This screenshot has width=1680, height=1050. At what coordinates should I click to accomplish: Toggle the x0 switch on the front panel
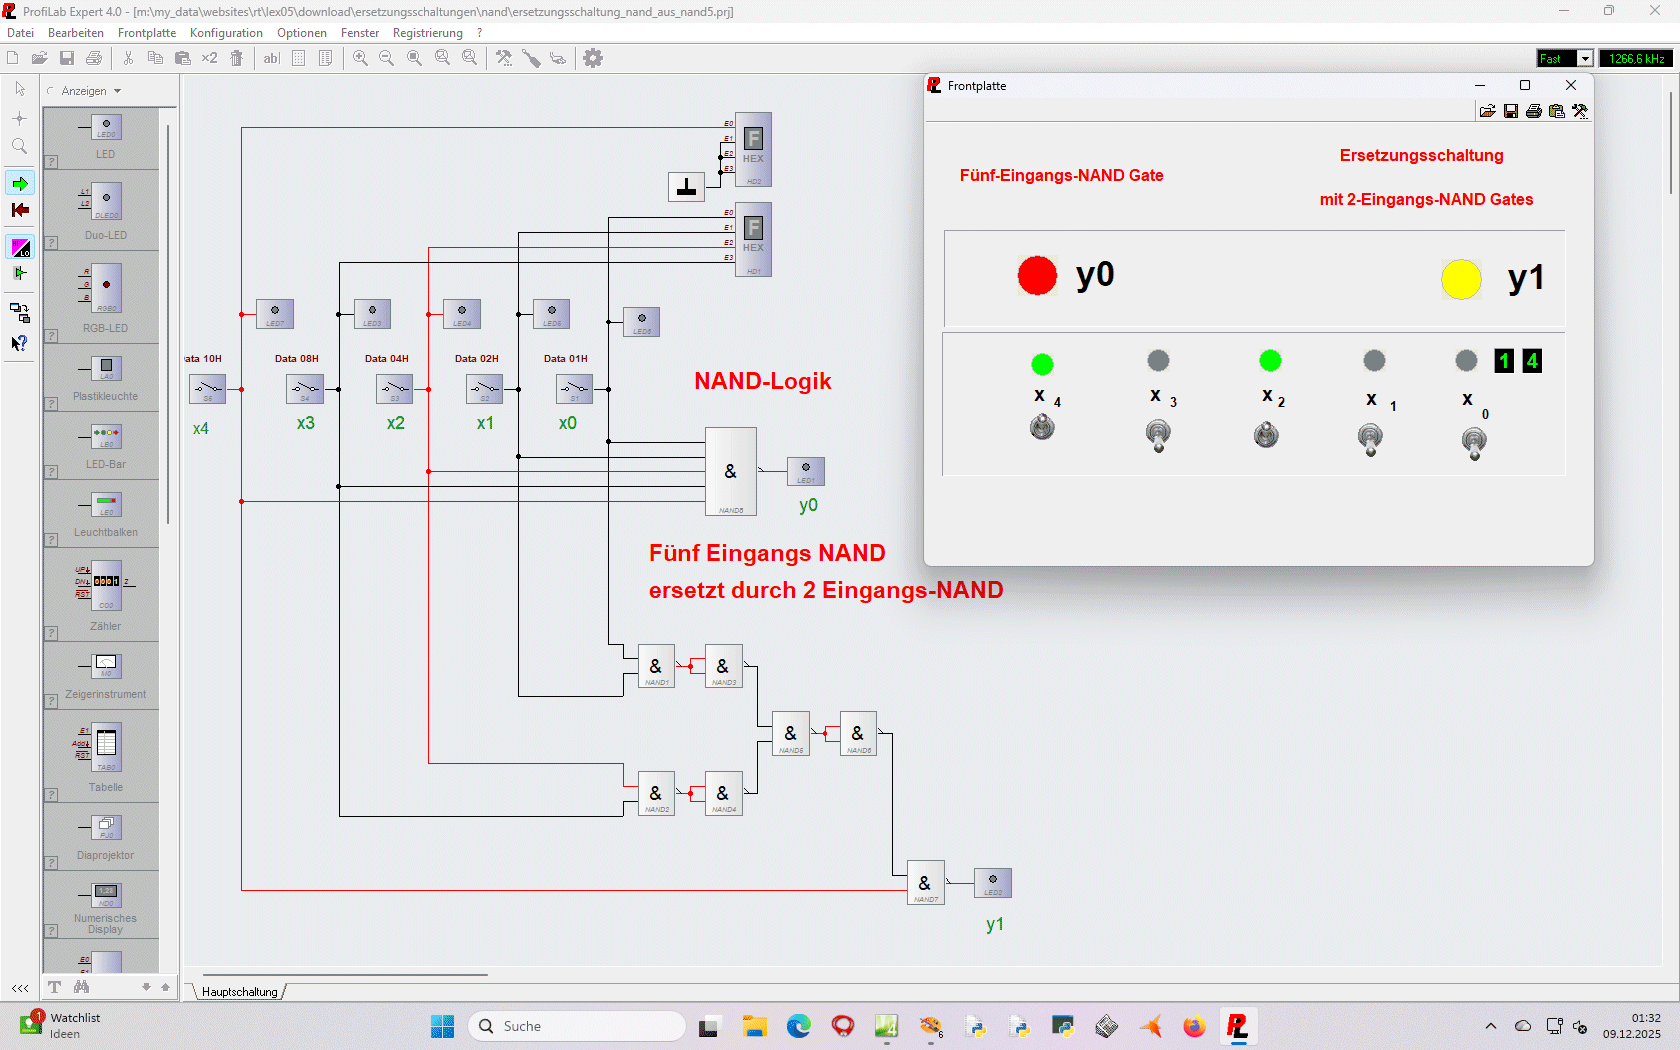[x=1474, y=440]
